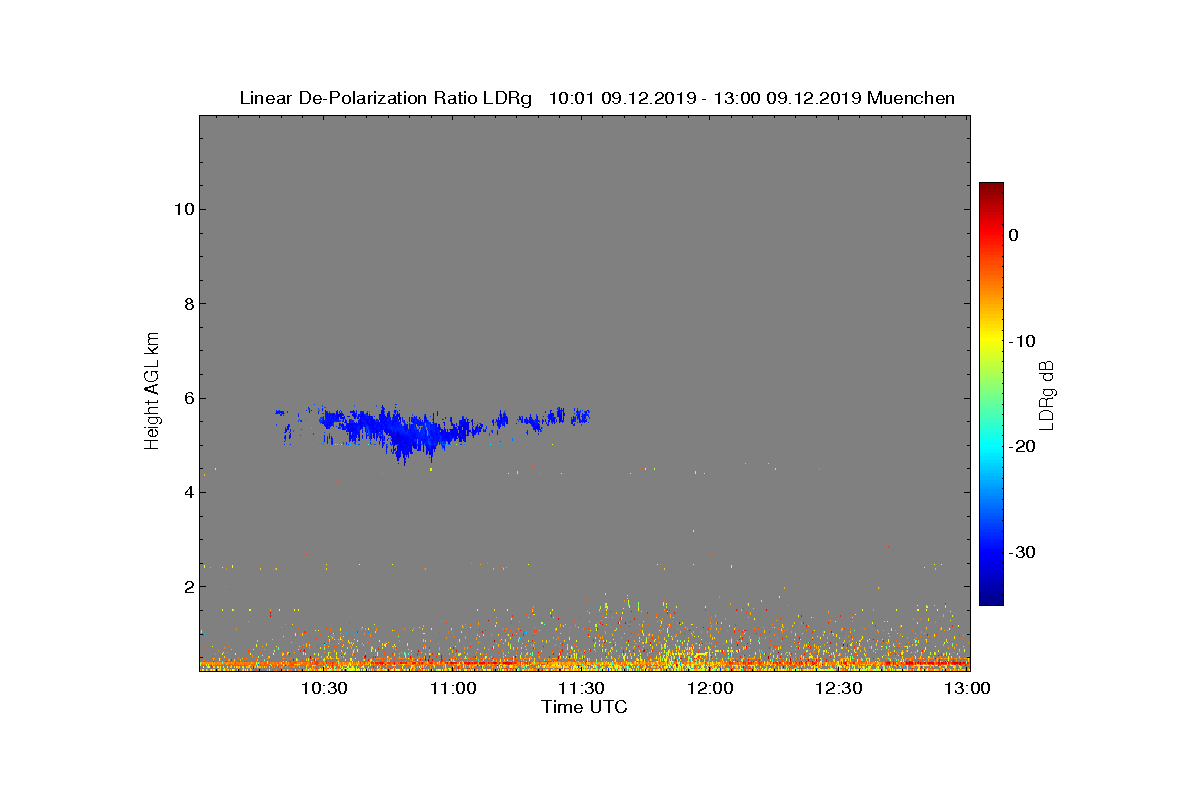Click the height axis label 8
The width and height of the screenshot is (1200, 800).
pyautogui.click(x=187, y=303)
